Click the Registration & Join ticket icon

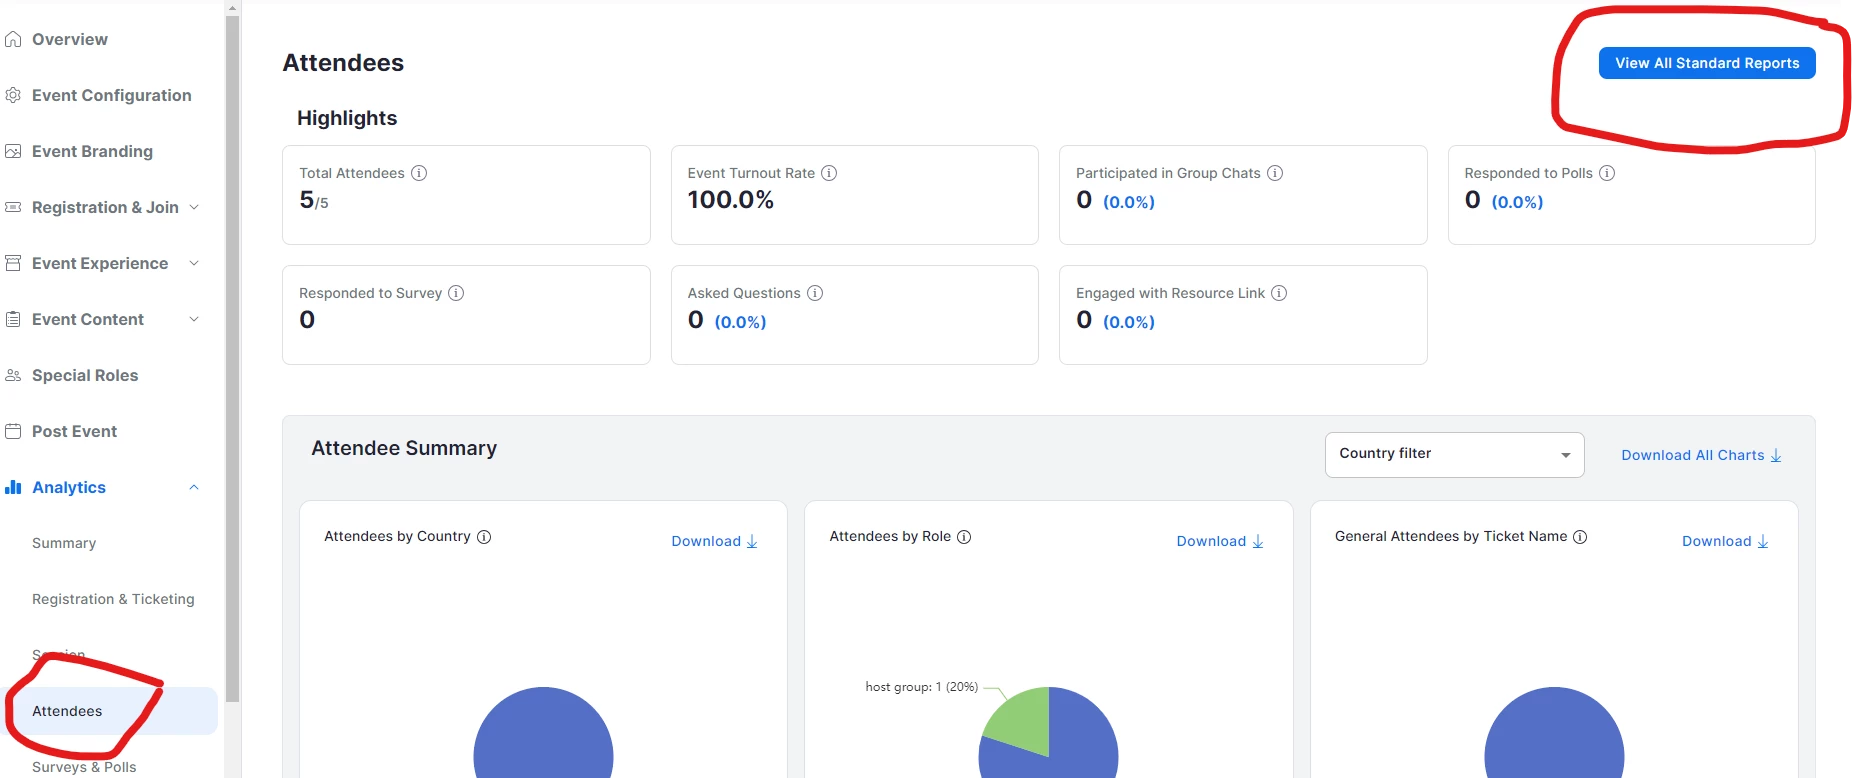(x=13, y=207)
